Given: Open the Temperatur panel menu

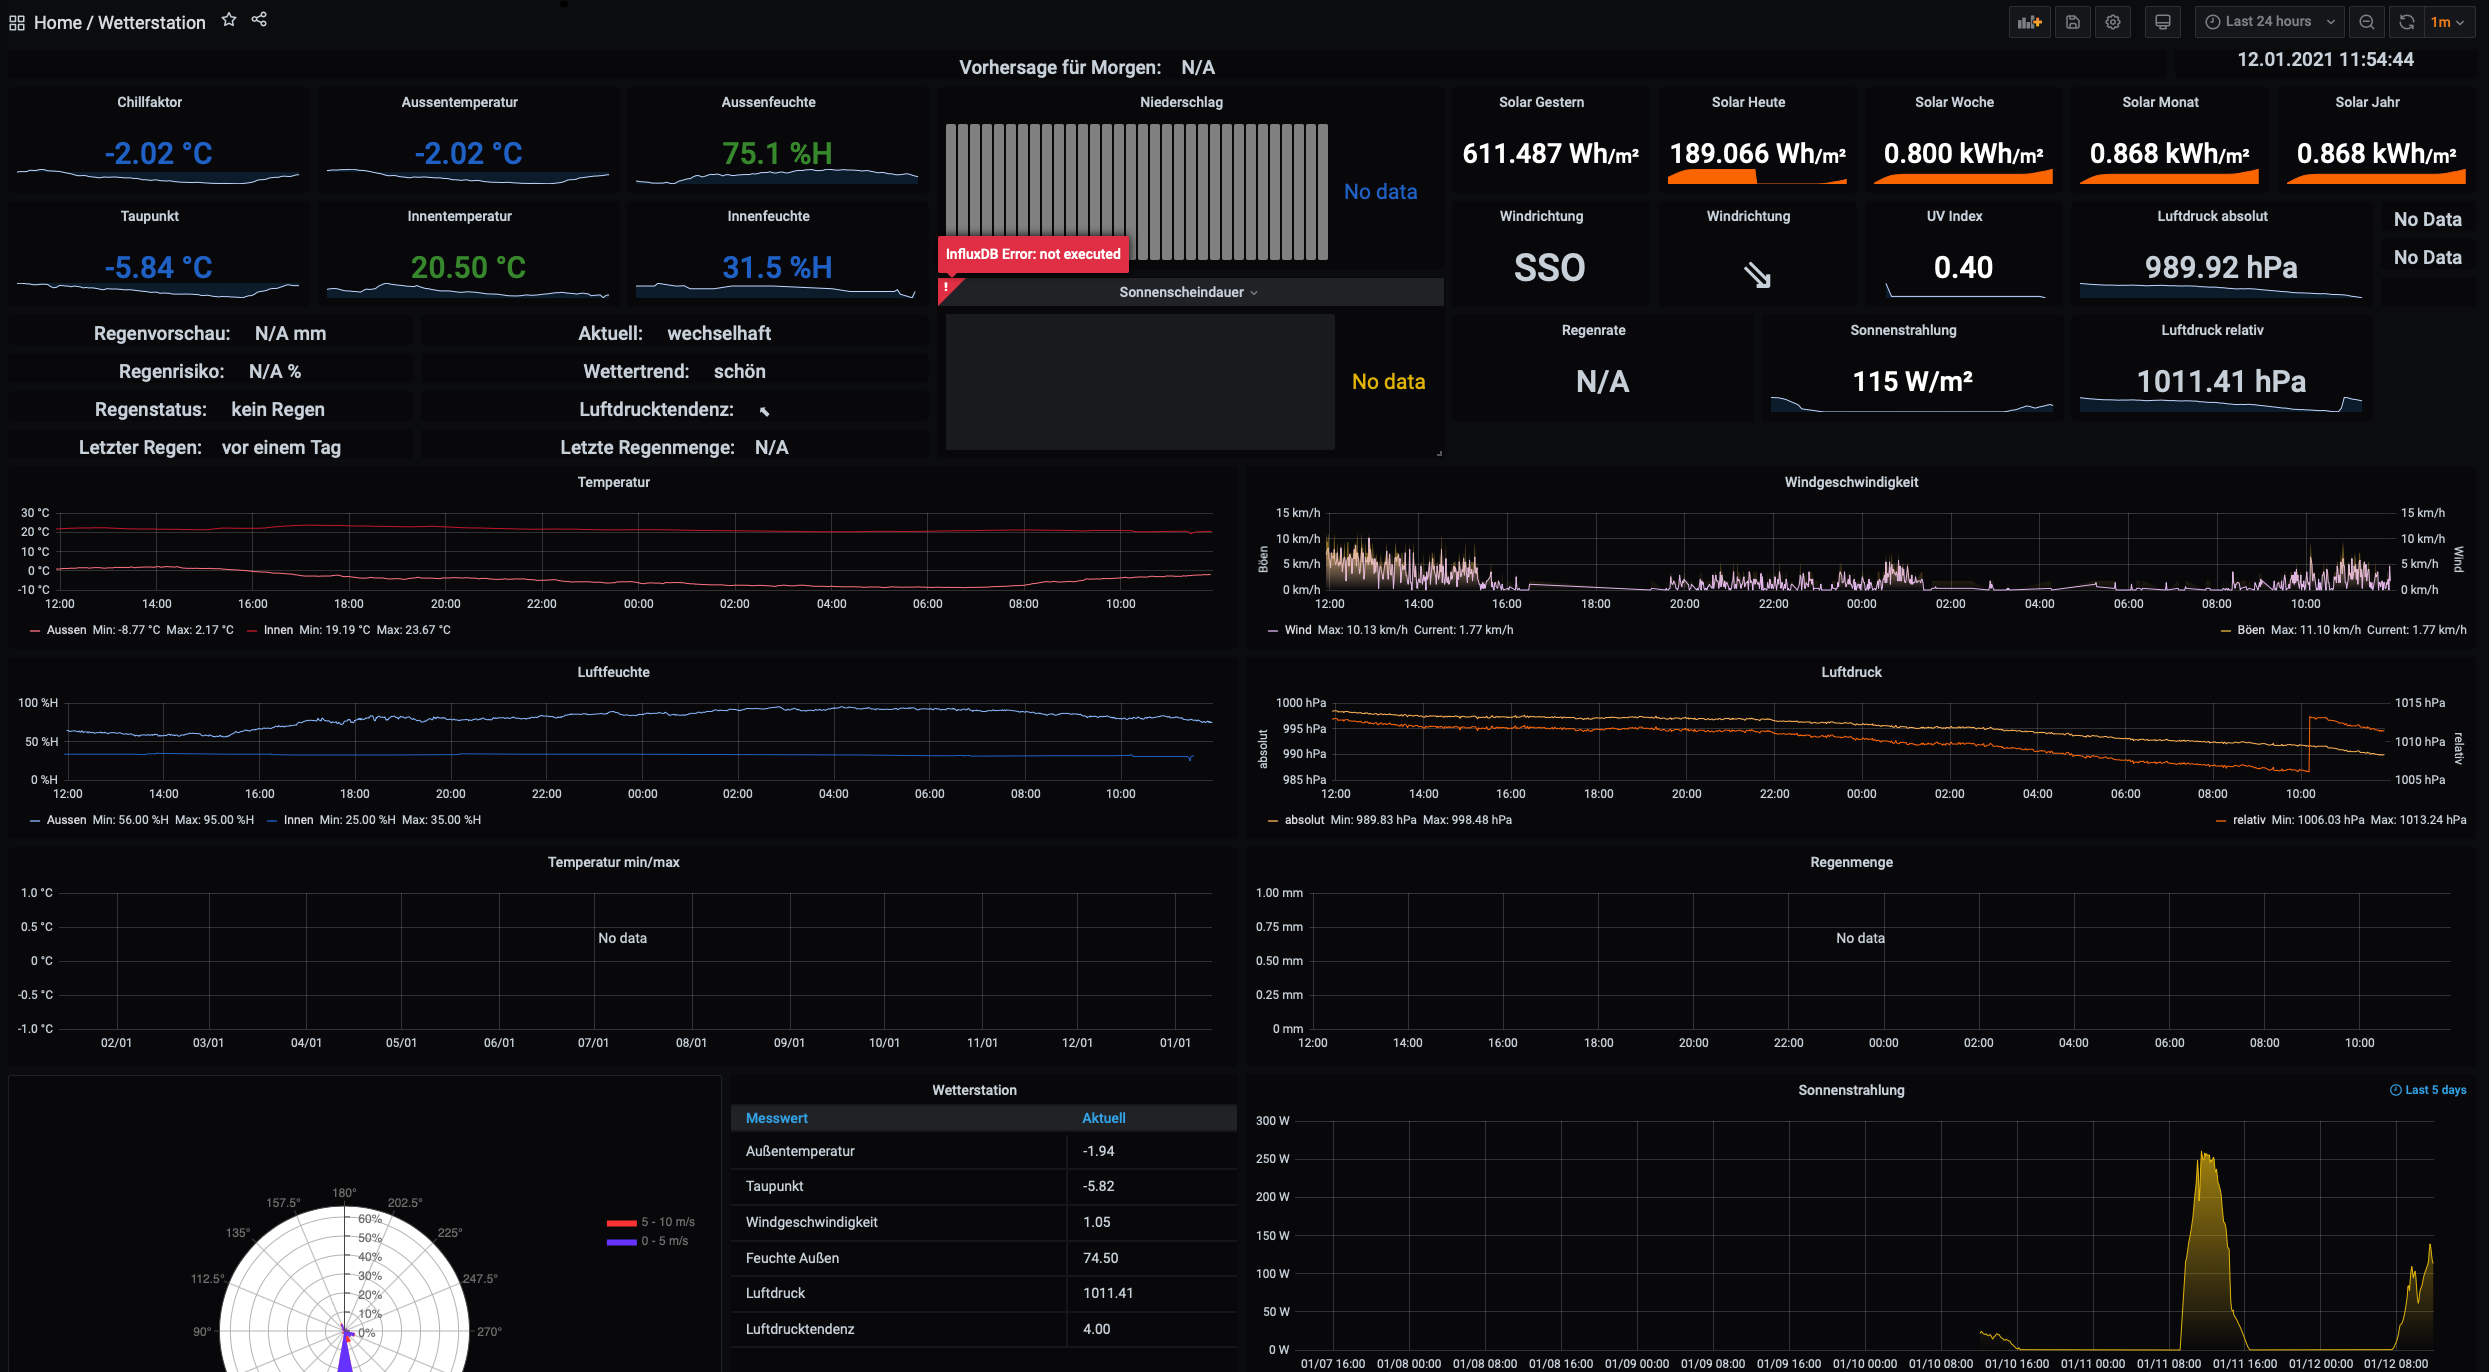Looking at the screenshot, I should click(x=614, y=482).
